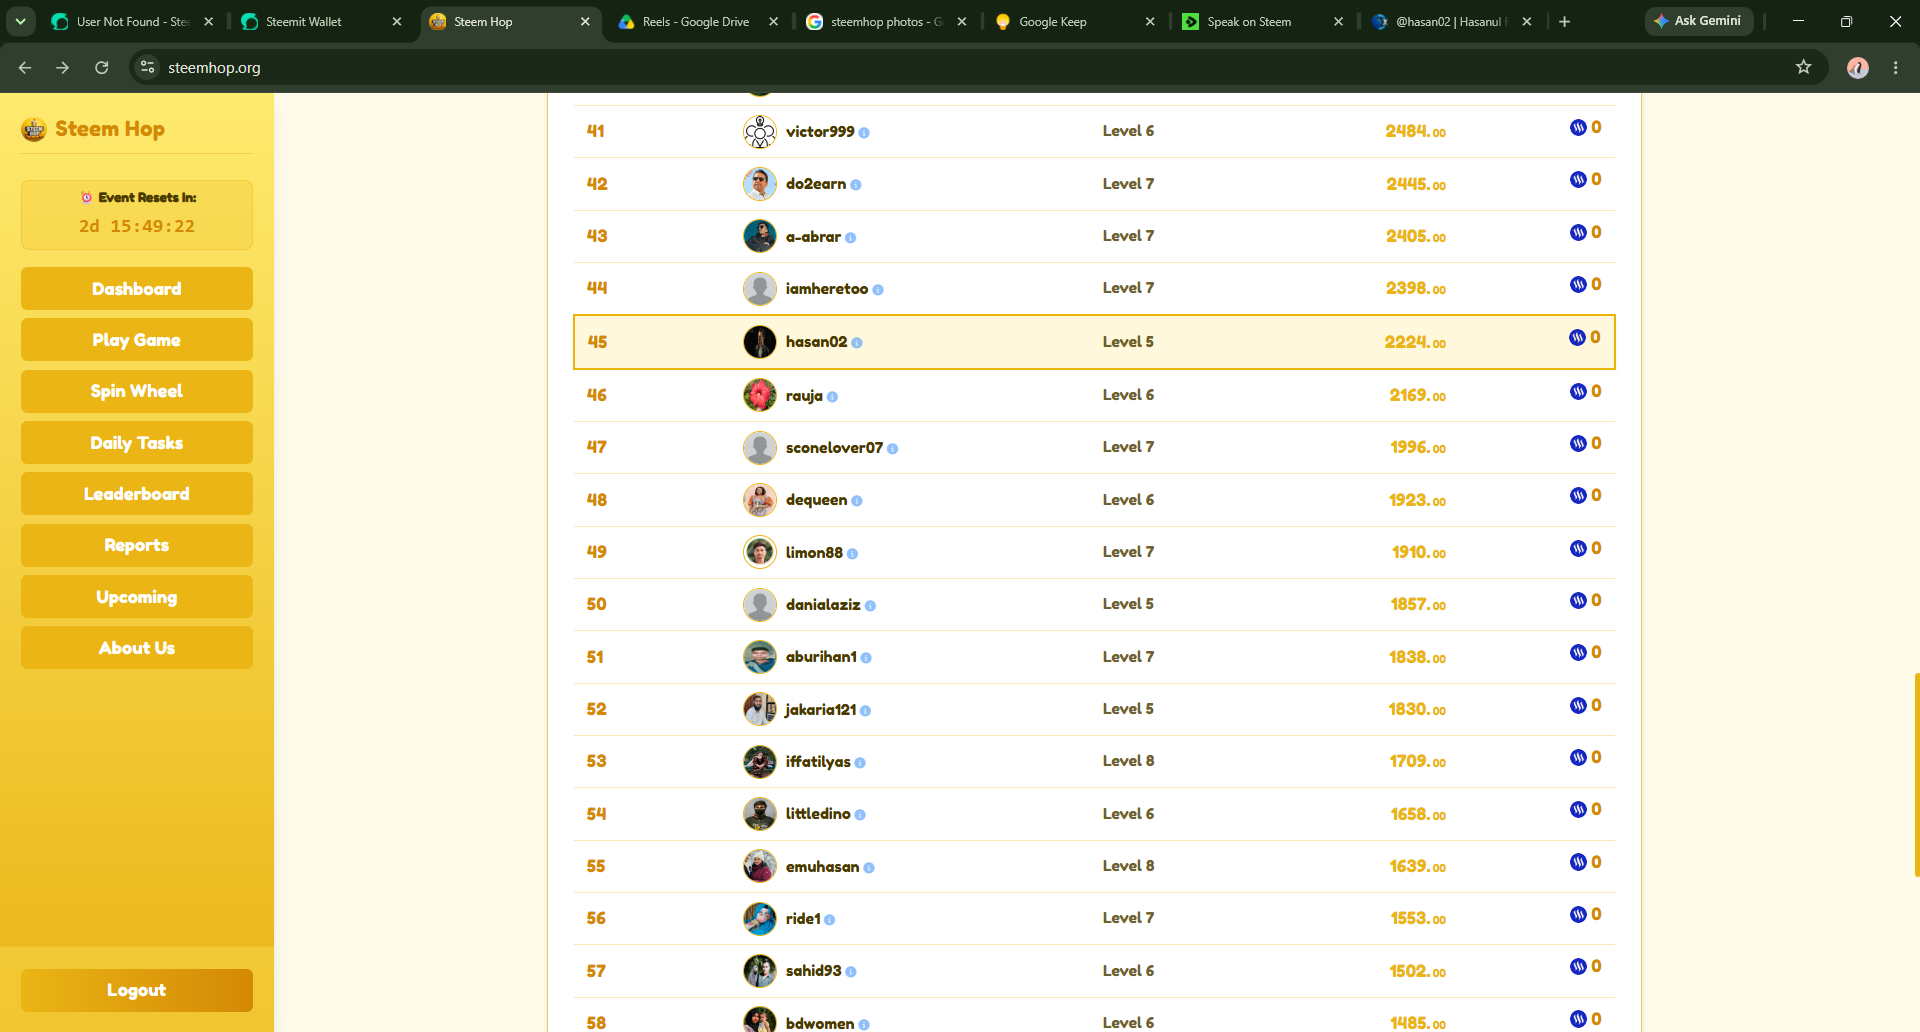The image size is (1920, 1032).
Task: Open the username link bdwomen
Action: coord(820,1023)
